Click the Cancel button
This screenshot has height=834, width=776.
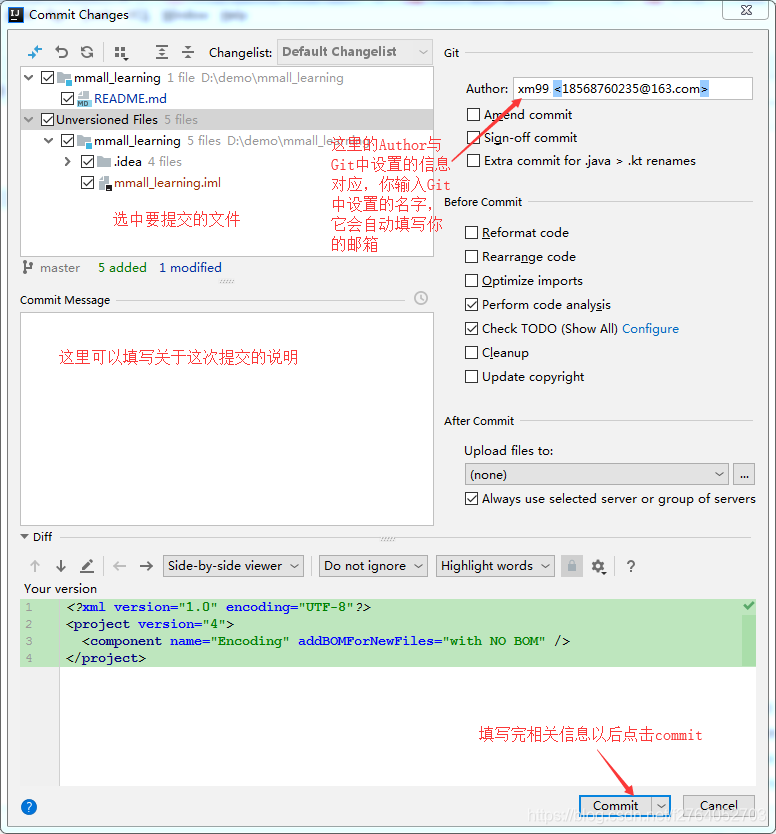pos(719,806)
